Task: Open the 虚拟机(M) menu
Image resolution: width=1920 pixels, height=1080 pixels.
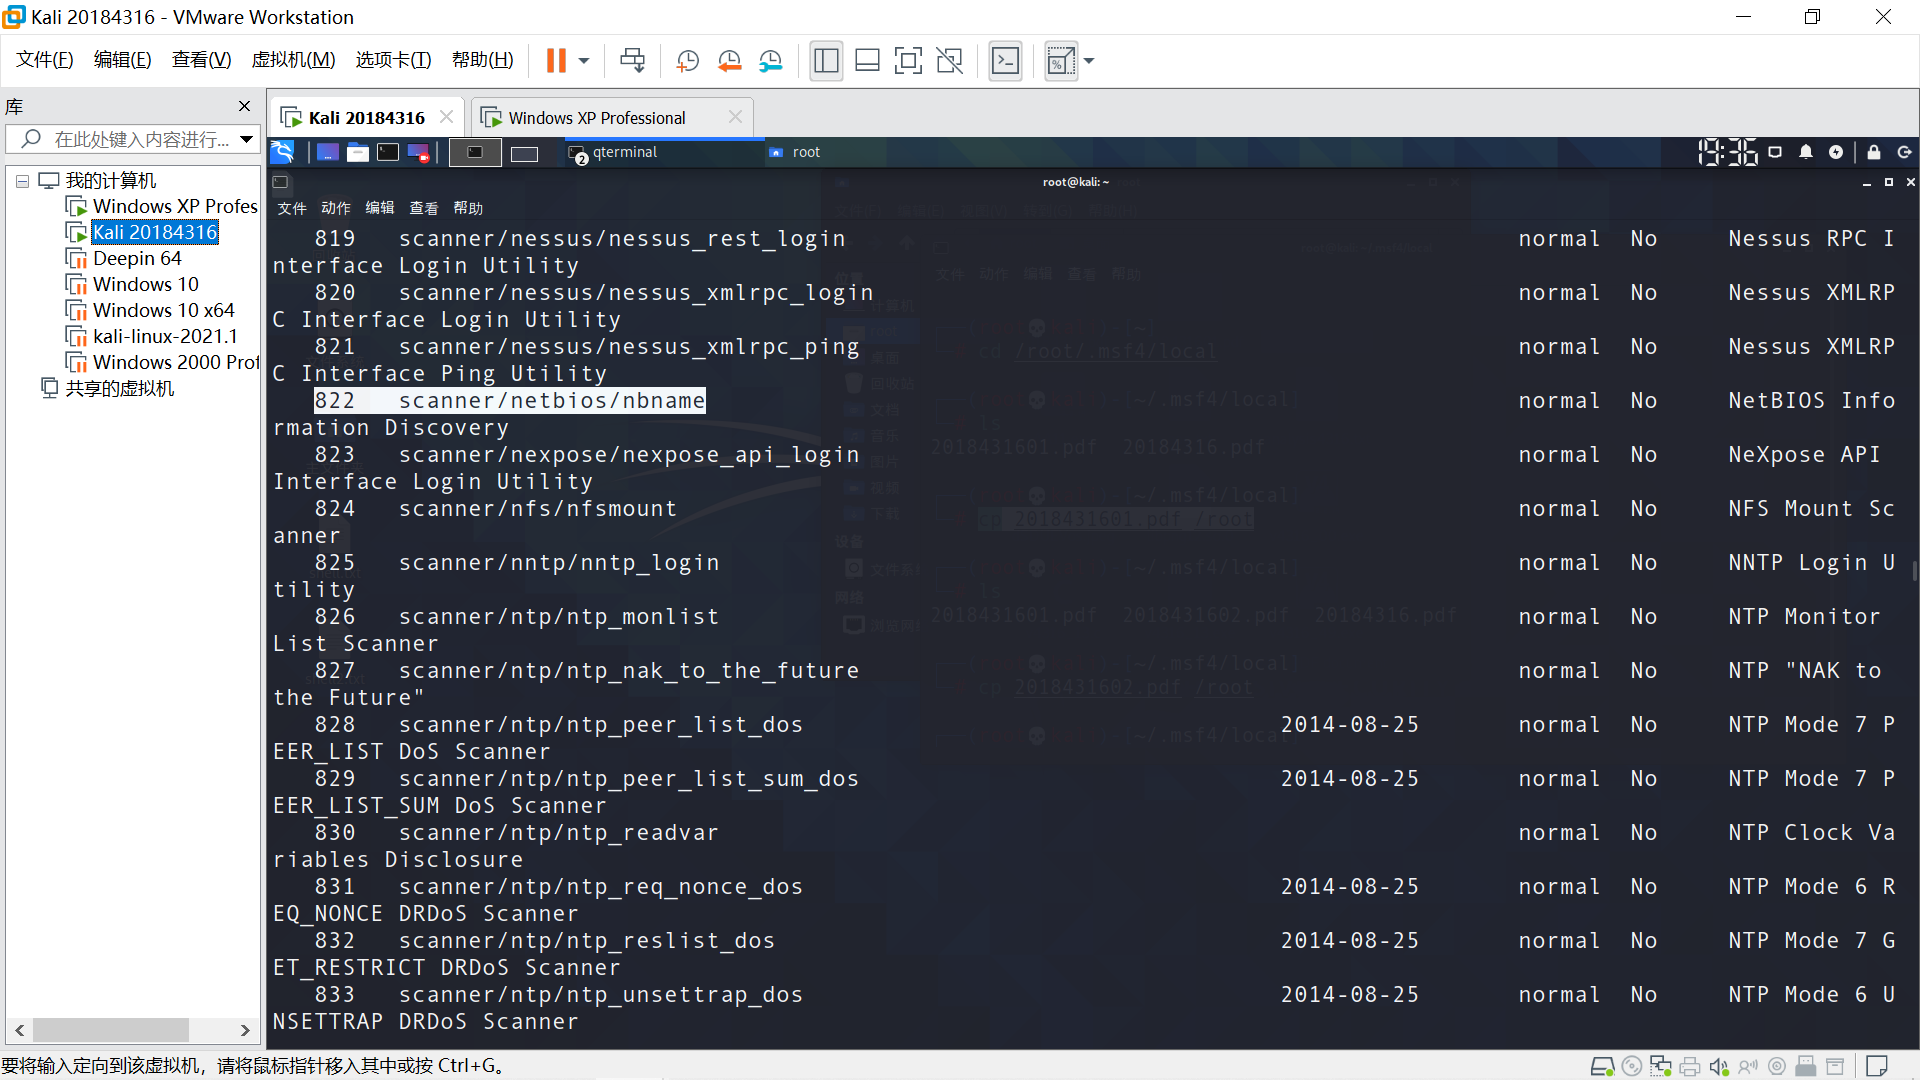Action: click(x=293, y=60)
